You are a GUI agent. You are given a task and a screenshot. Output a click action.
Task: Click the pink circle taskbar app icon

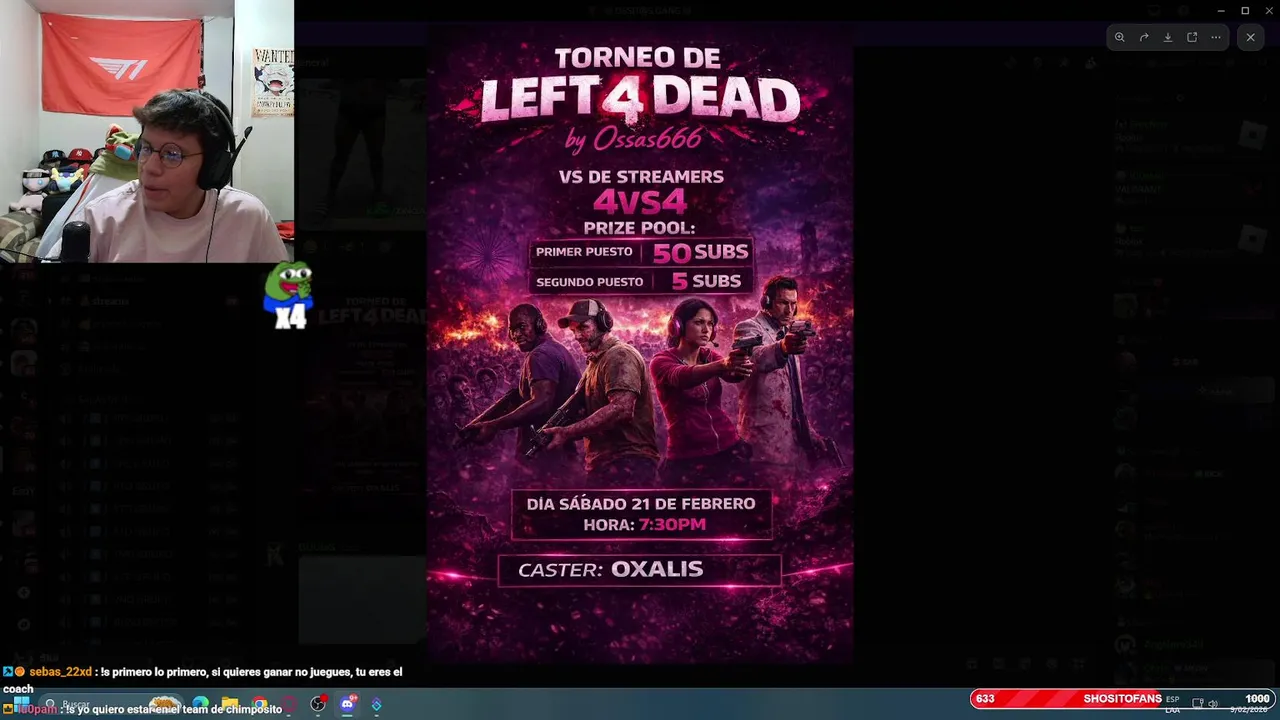click(x=289, y=704)
